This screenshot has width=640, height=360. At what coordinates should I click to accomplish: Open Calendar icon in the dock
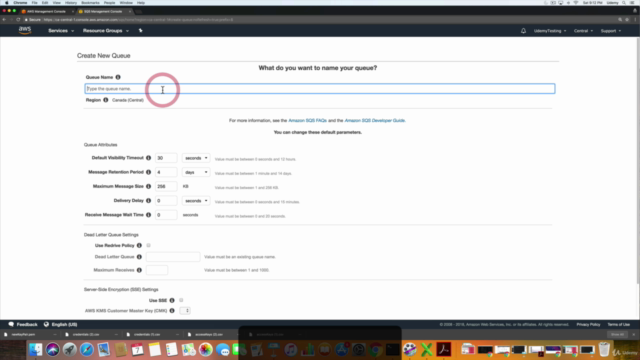(138, 350)
